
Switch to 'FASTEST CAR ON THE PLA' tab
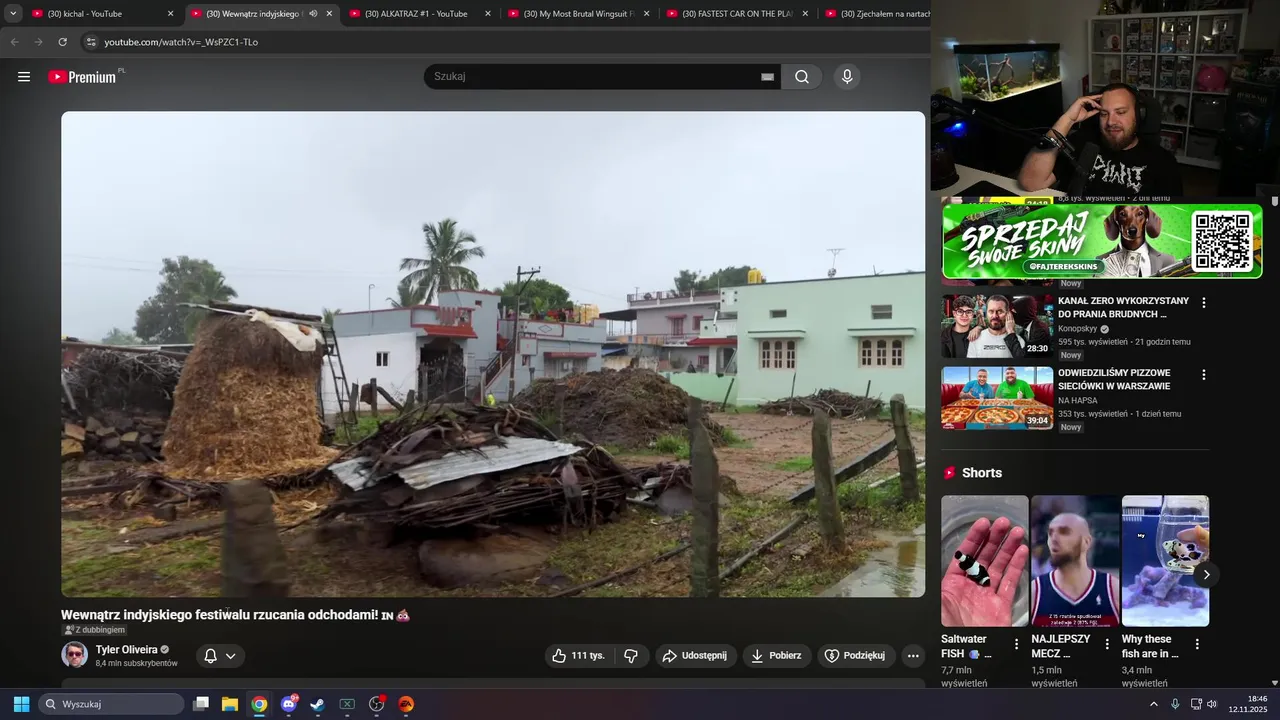735,14
